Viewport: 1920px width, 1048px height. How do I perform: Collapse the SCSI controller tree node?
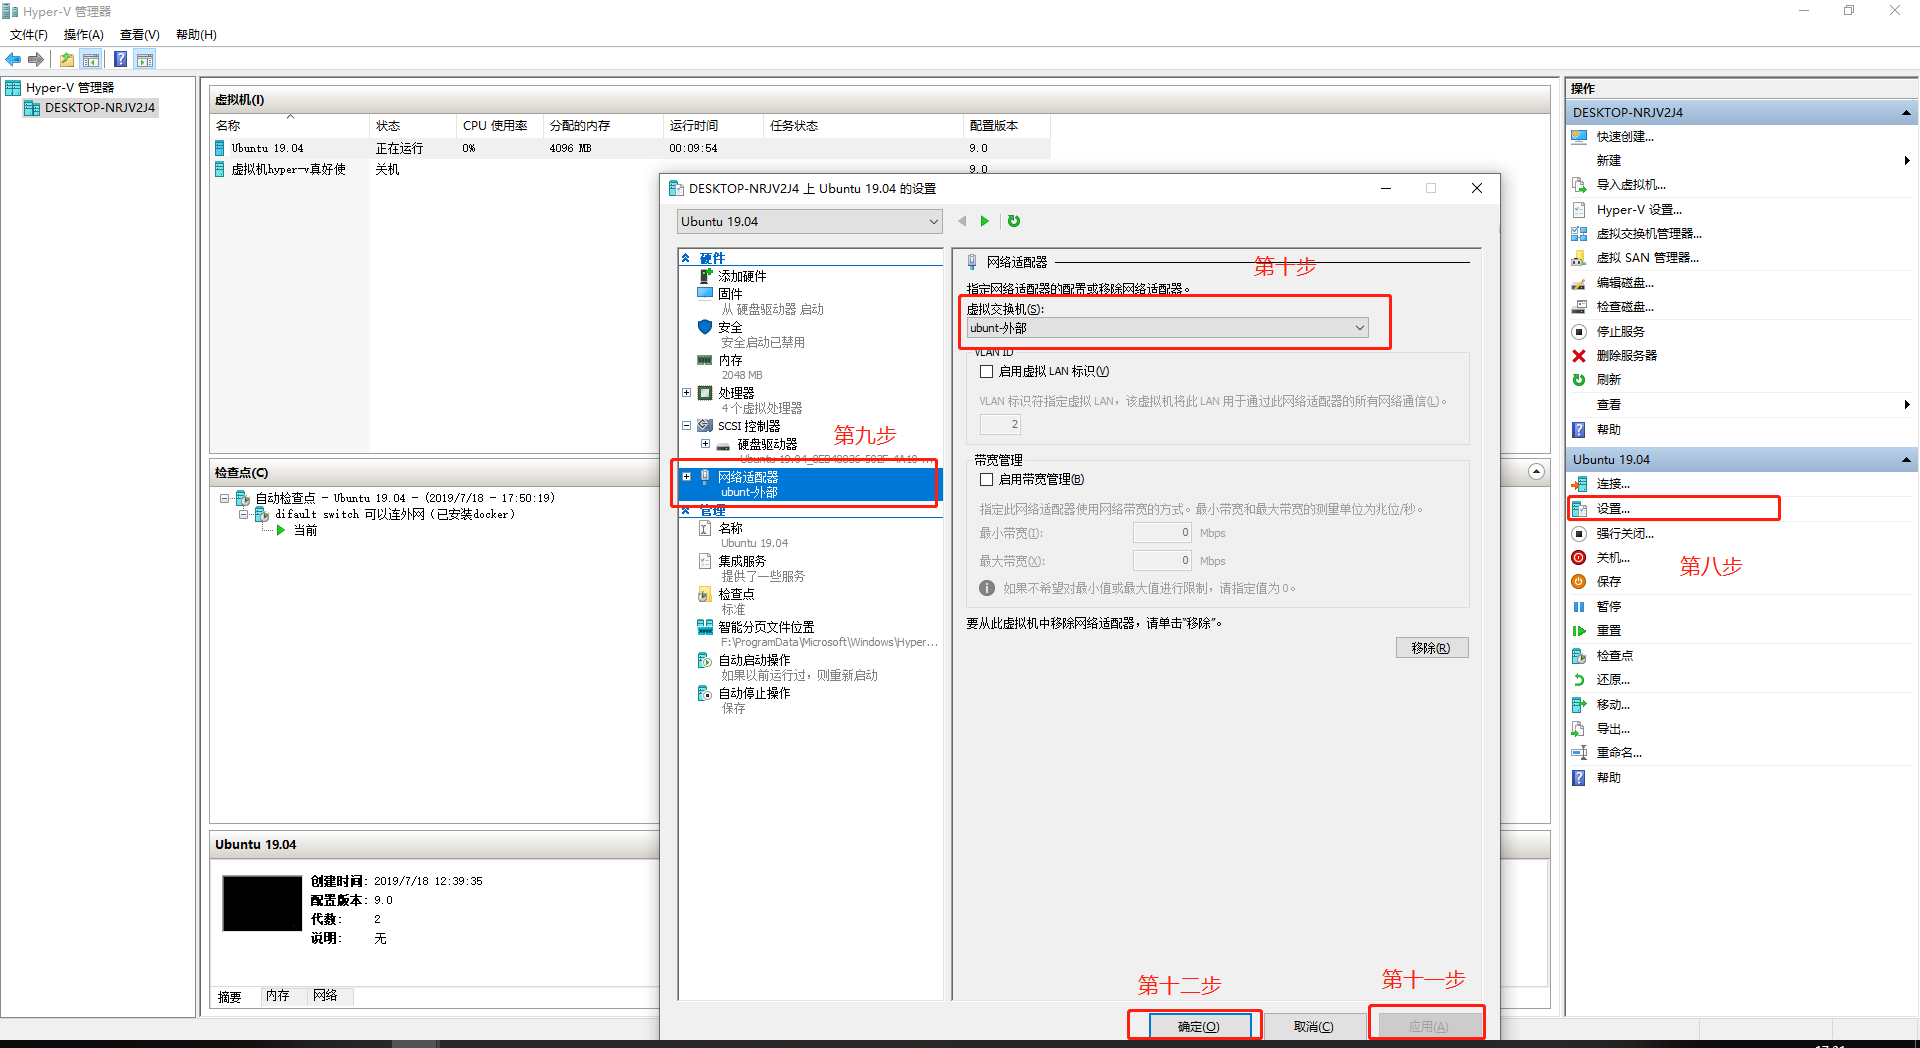pos(687,426)
